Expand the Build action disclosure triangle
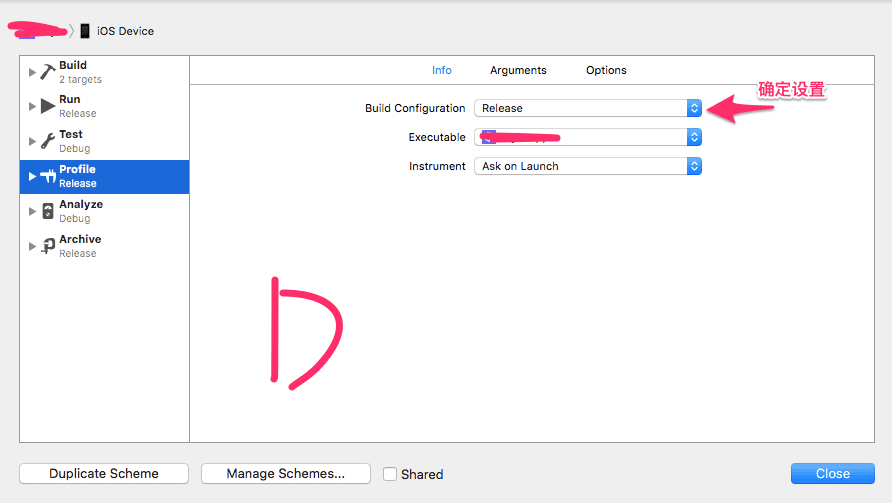The height and width of the screenshot is (503, 892). (x=32, y=72)
